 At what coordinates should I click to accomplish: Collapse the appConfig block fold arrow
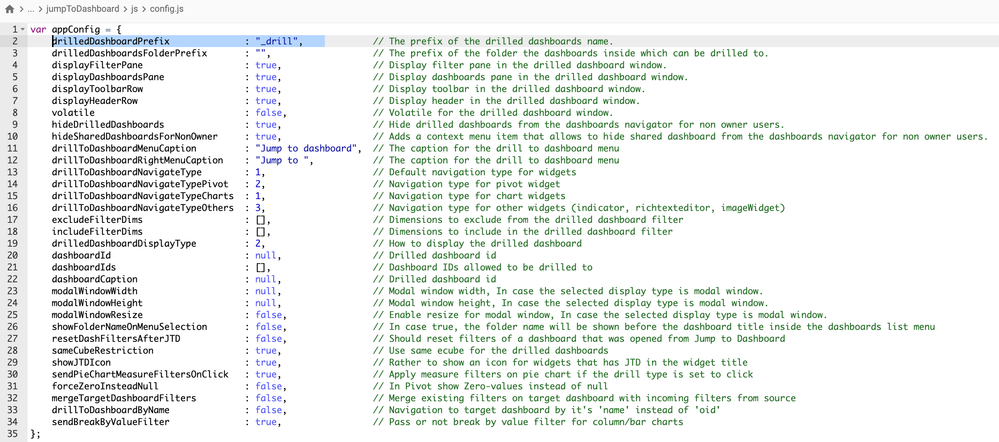tap(21, 29)
